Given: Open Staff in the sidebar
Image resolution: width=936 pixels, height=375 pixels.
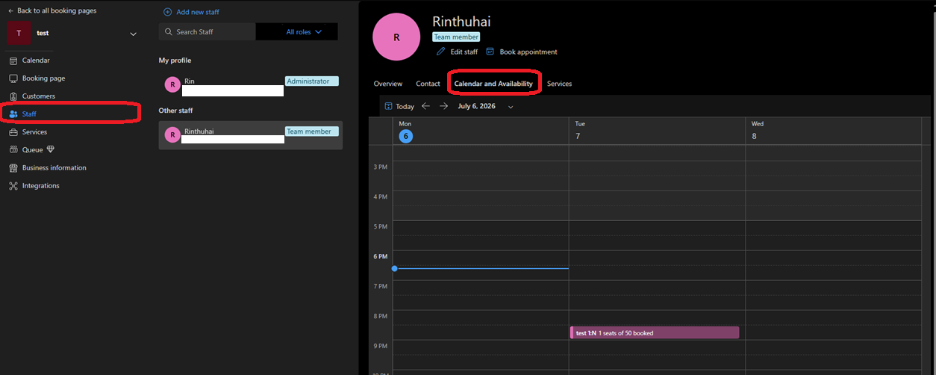Looking at the screenshot, I should (30, 113).
